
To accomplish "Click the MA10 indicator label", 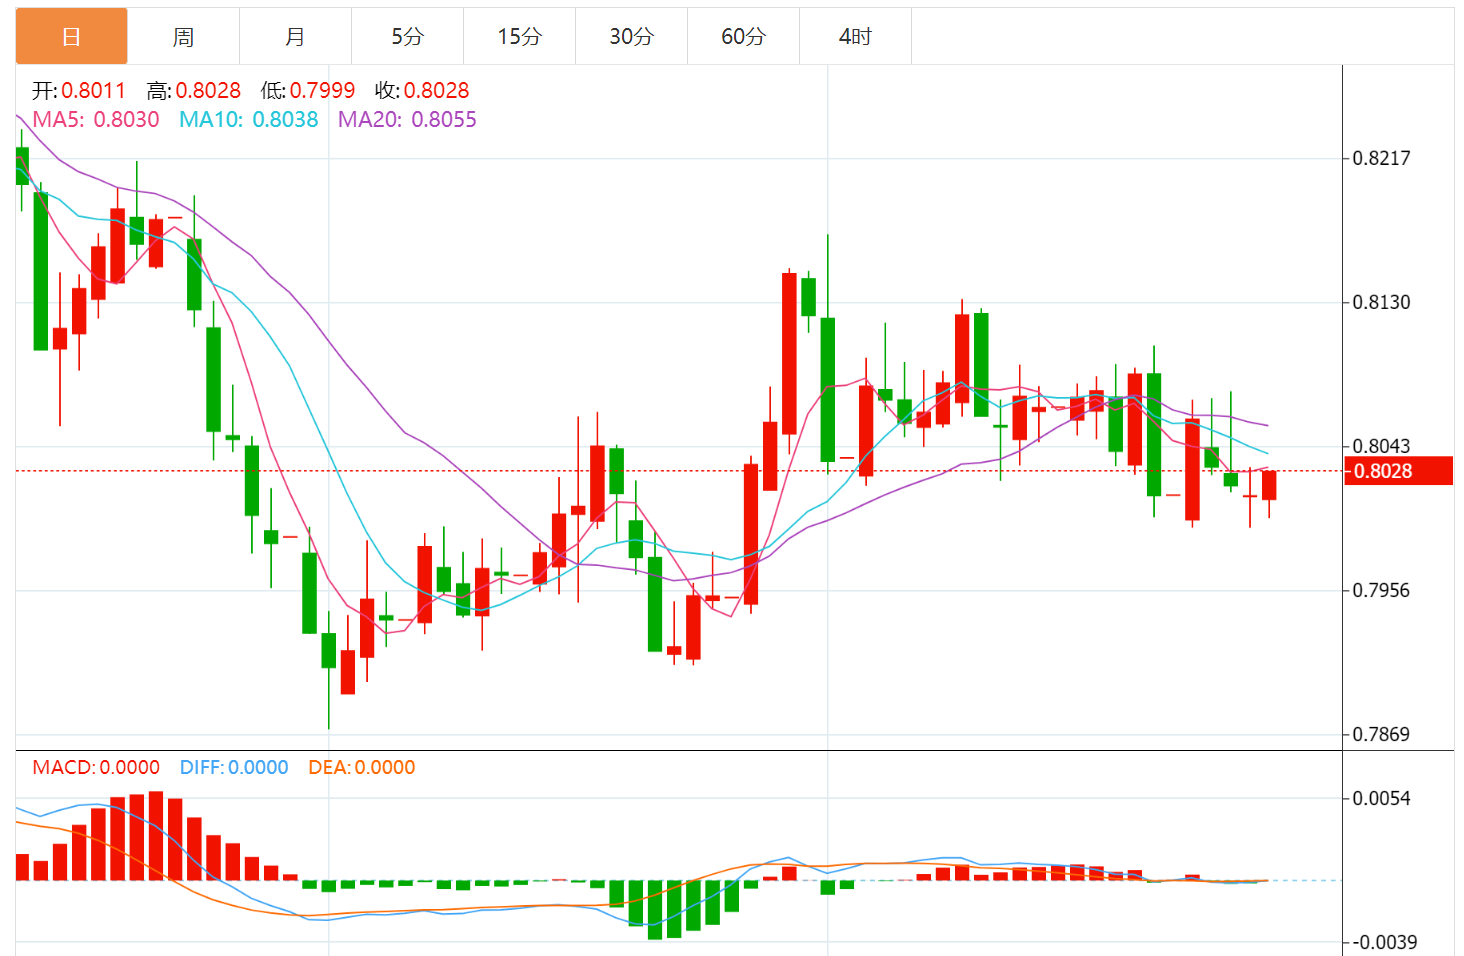I will pos(248,120).
